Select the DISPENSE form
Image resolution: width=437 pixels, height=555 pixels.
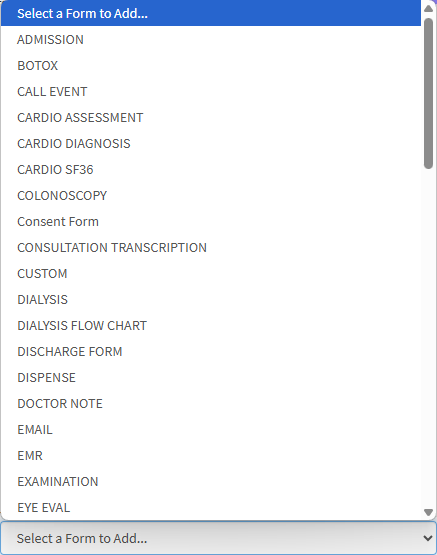pos(211,378)
